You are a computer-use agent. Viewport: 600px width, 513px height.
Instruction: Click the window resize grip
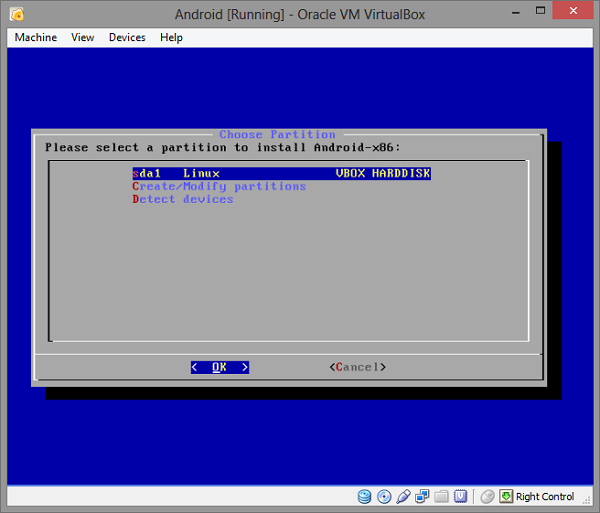click(587, 500)
